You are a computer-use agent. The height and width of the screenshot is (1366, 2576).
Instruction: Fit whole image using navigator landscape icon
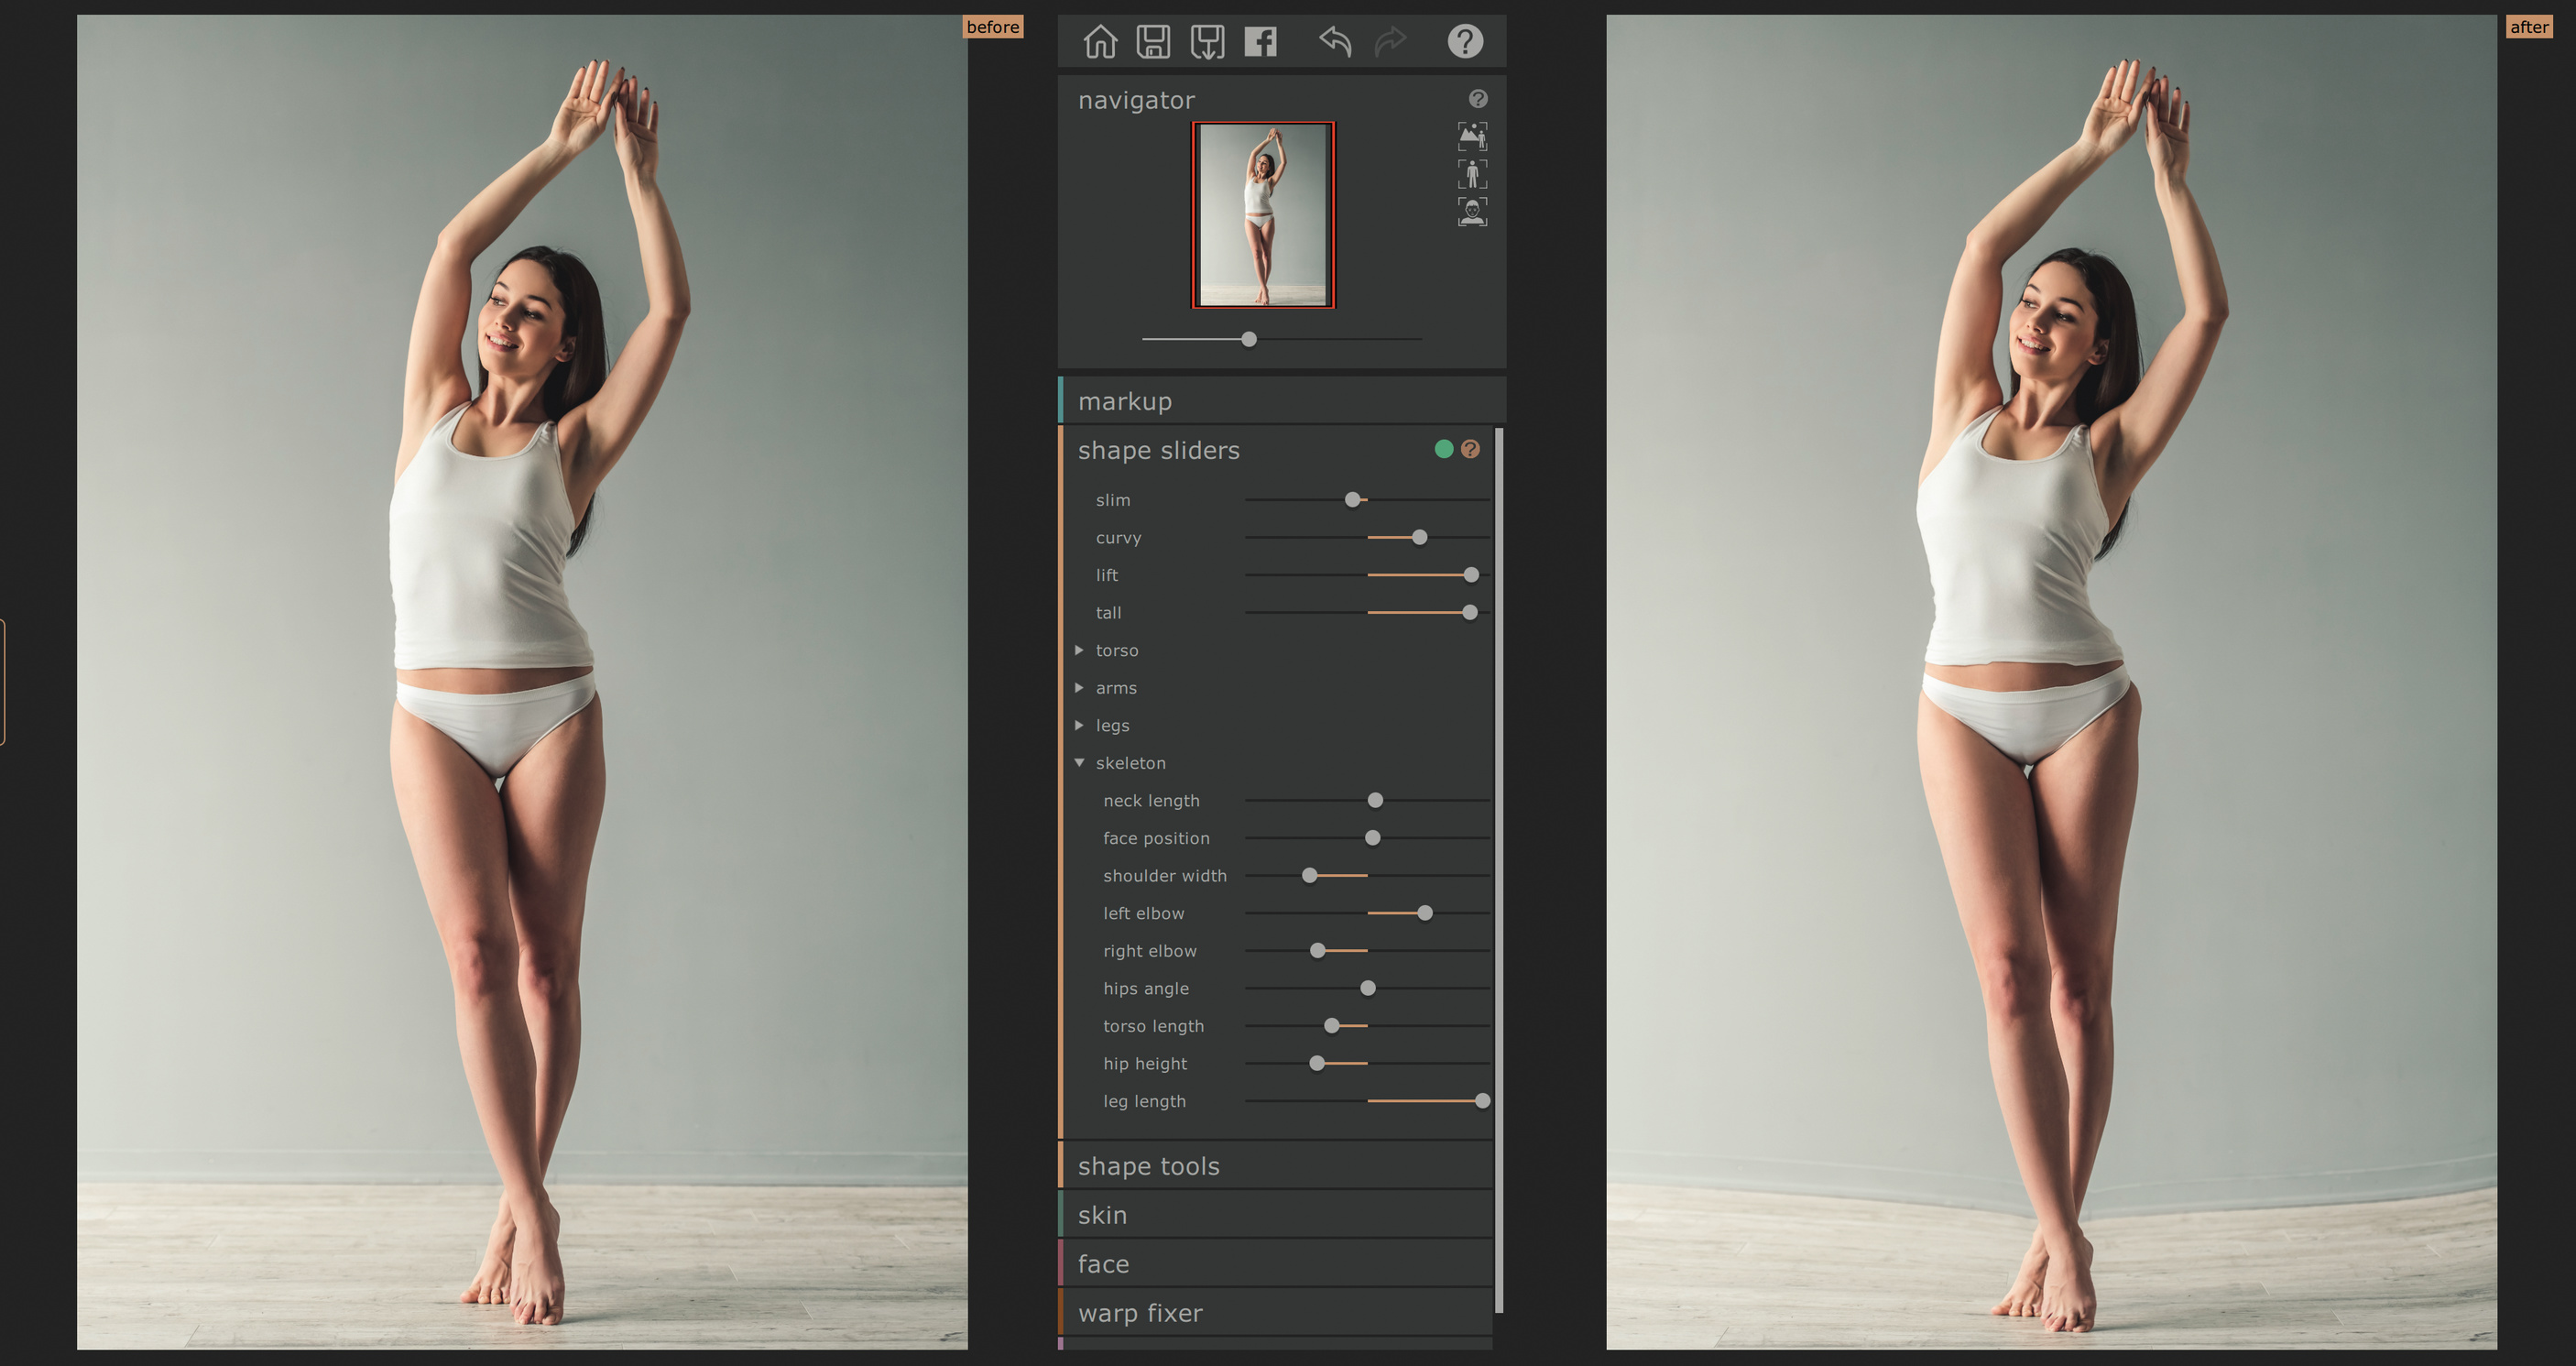[x=1472, y=136]
